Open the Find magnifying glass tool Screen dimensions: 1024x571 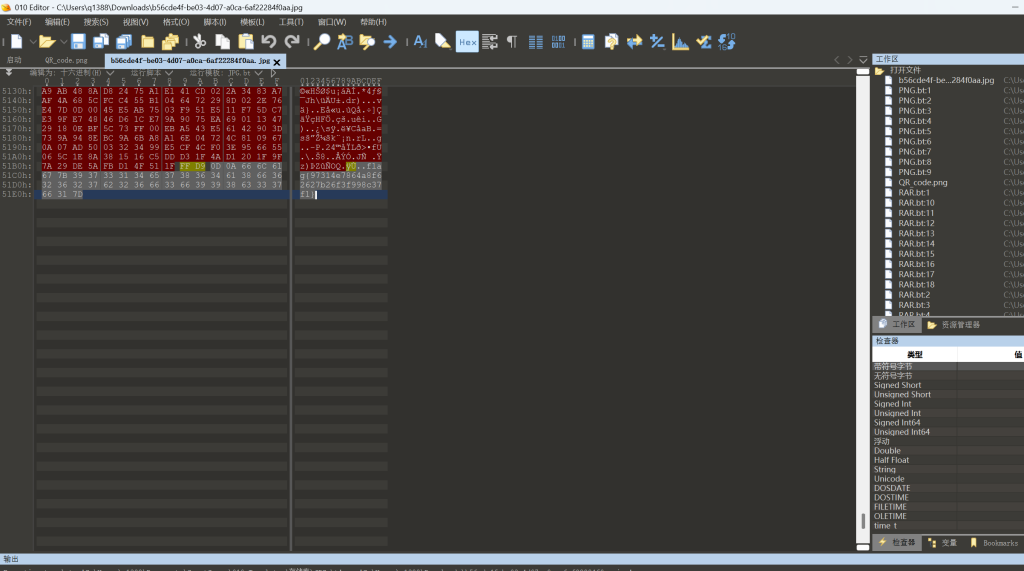point(321,42)
